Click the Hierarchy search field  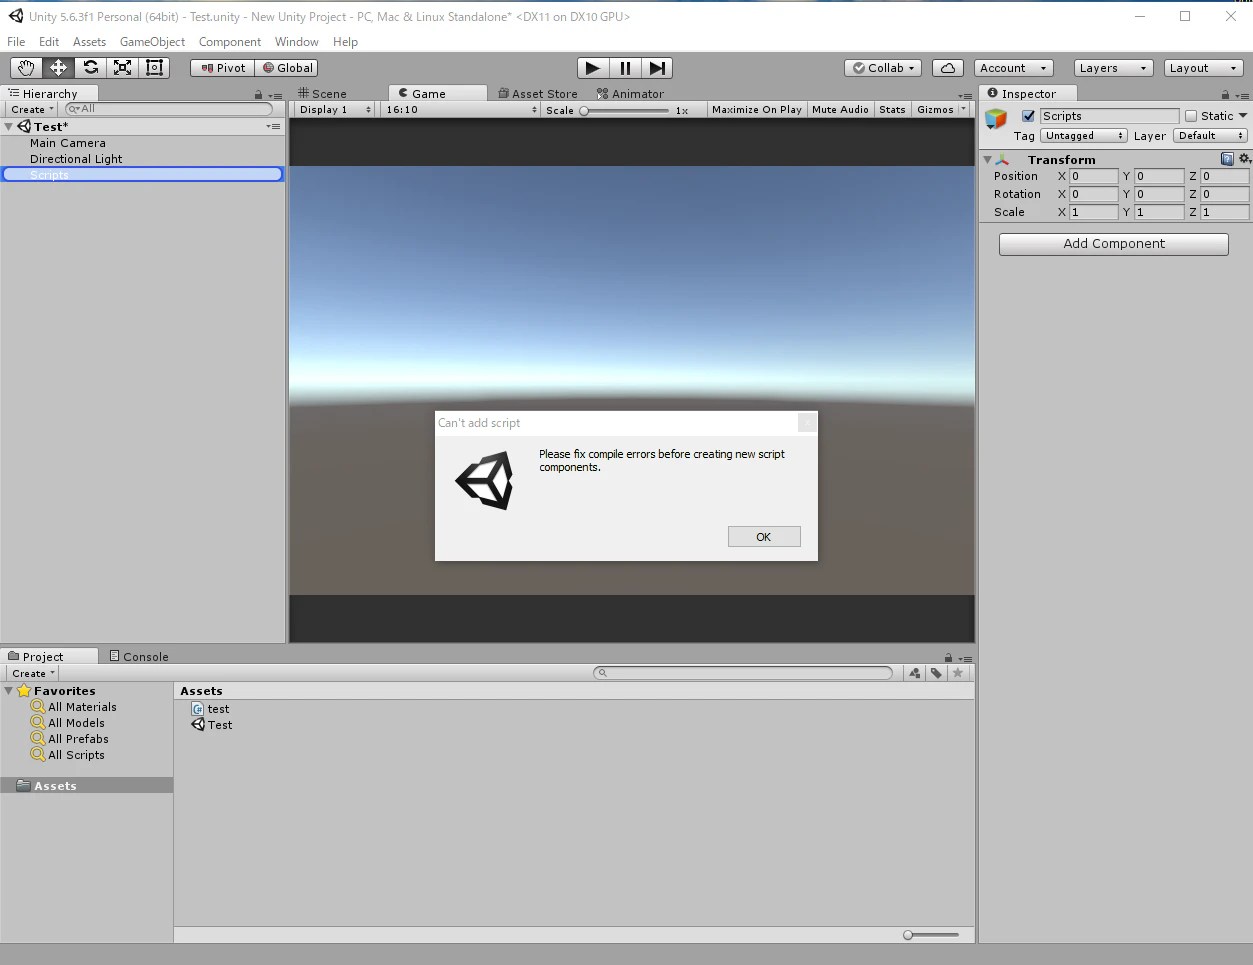pos(169,109)
